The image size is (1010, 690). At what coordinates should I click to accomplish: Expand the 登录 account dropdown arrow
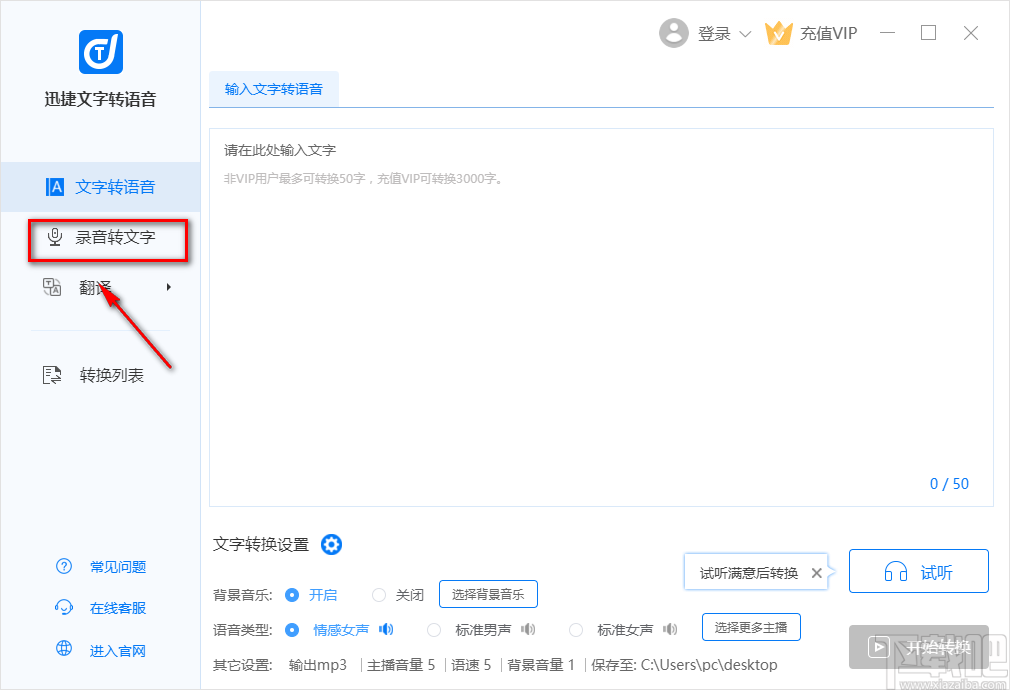(x=746, y=33)
